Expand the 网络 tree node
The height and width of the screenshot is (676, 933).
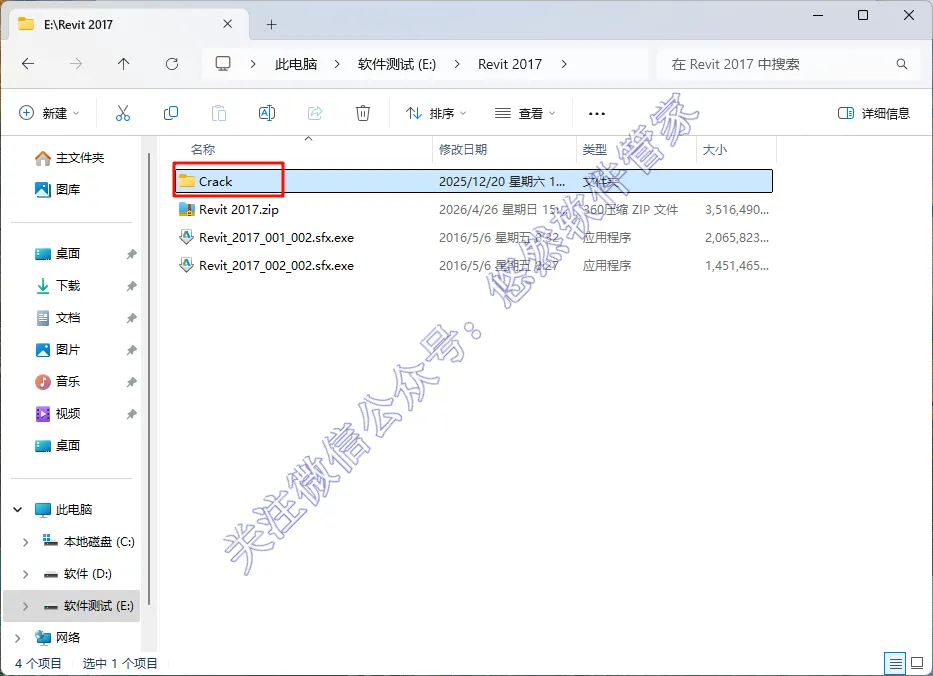(18, 638)
